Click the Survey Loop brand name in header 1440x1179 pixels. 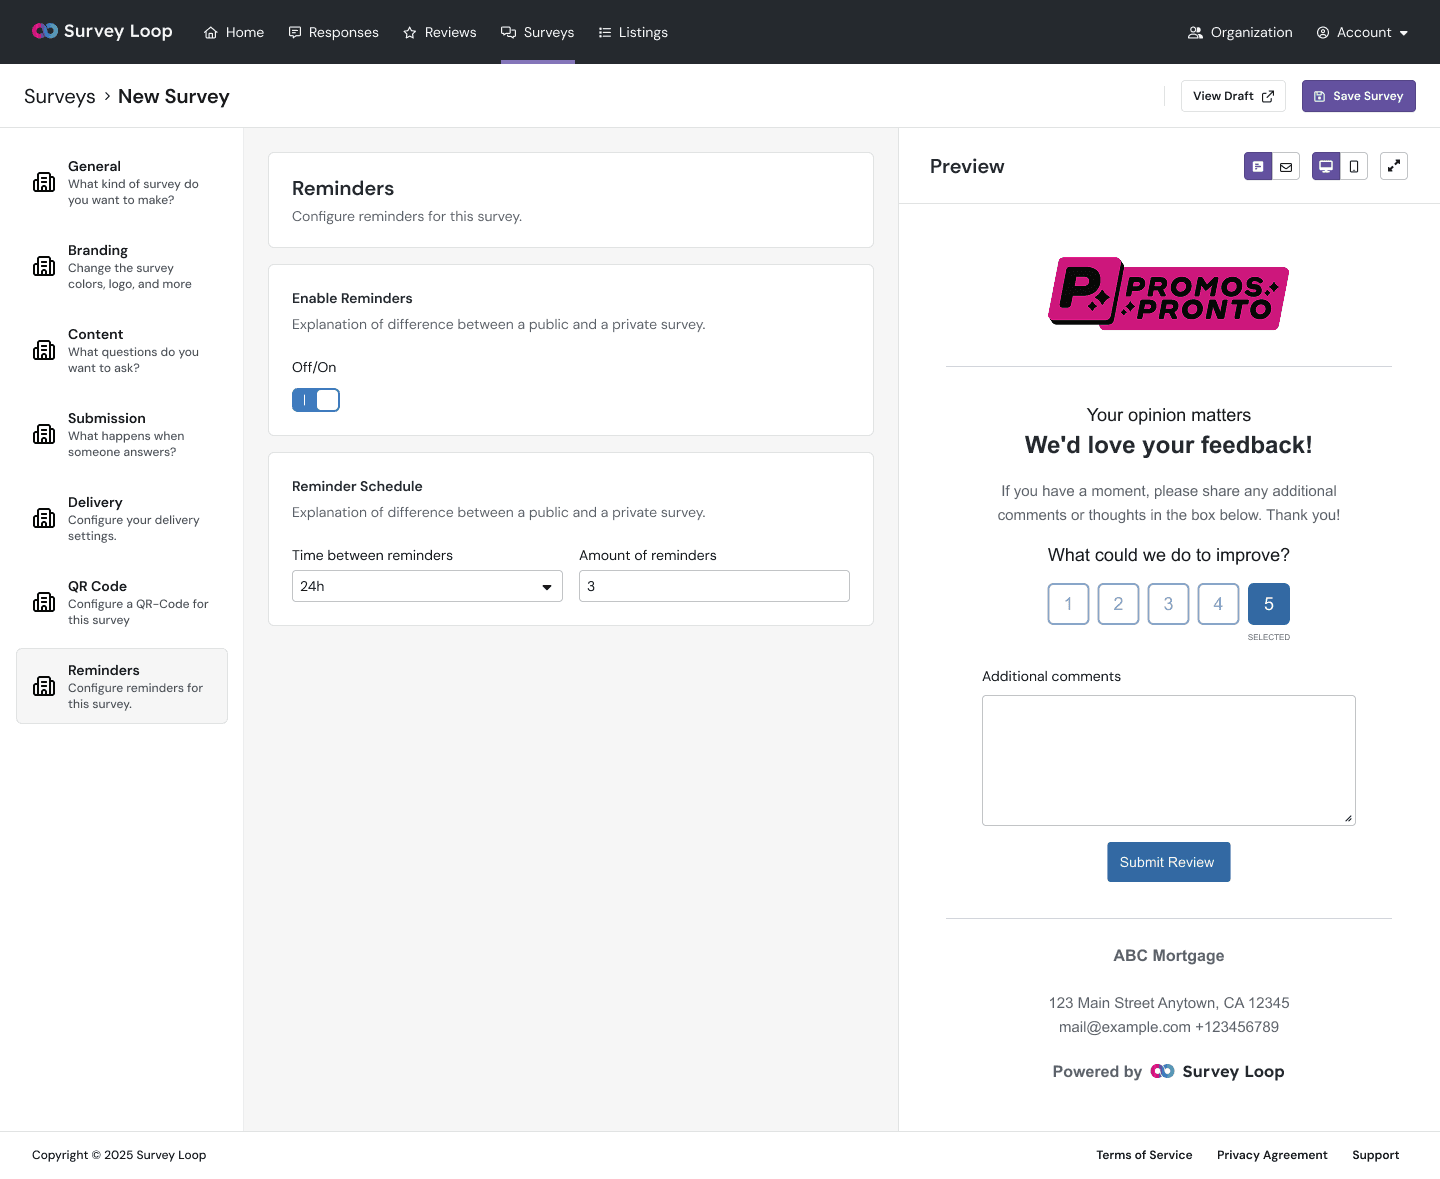118,31
